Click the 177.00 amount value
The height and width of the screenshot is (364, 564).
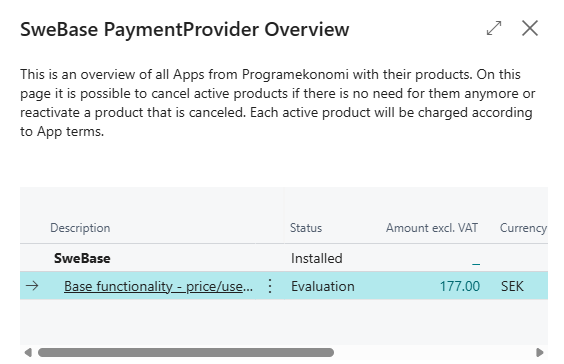point(460,286)
